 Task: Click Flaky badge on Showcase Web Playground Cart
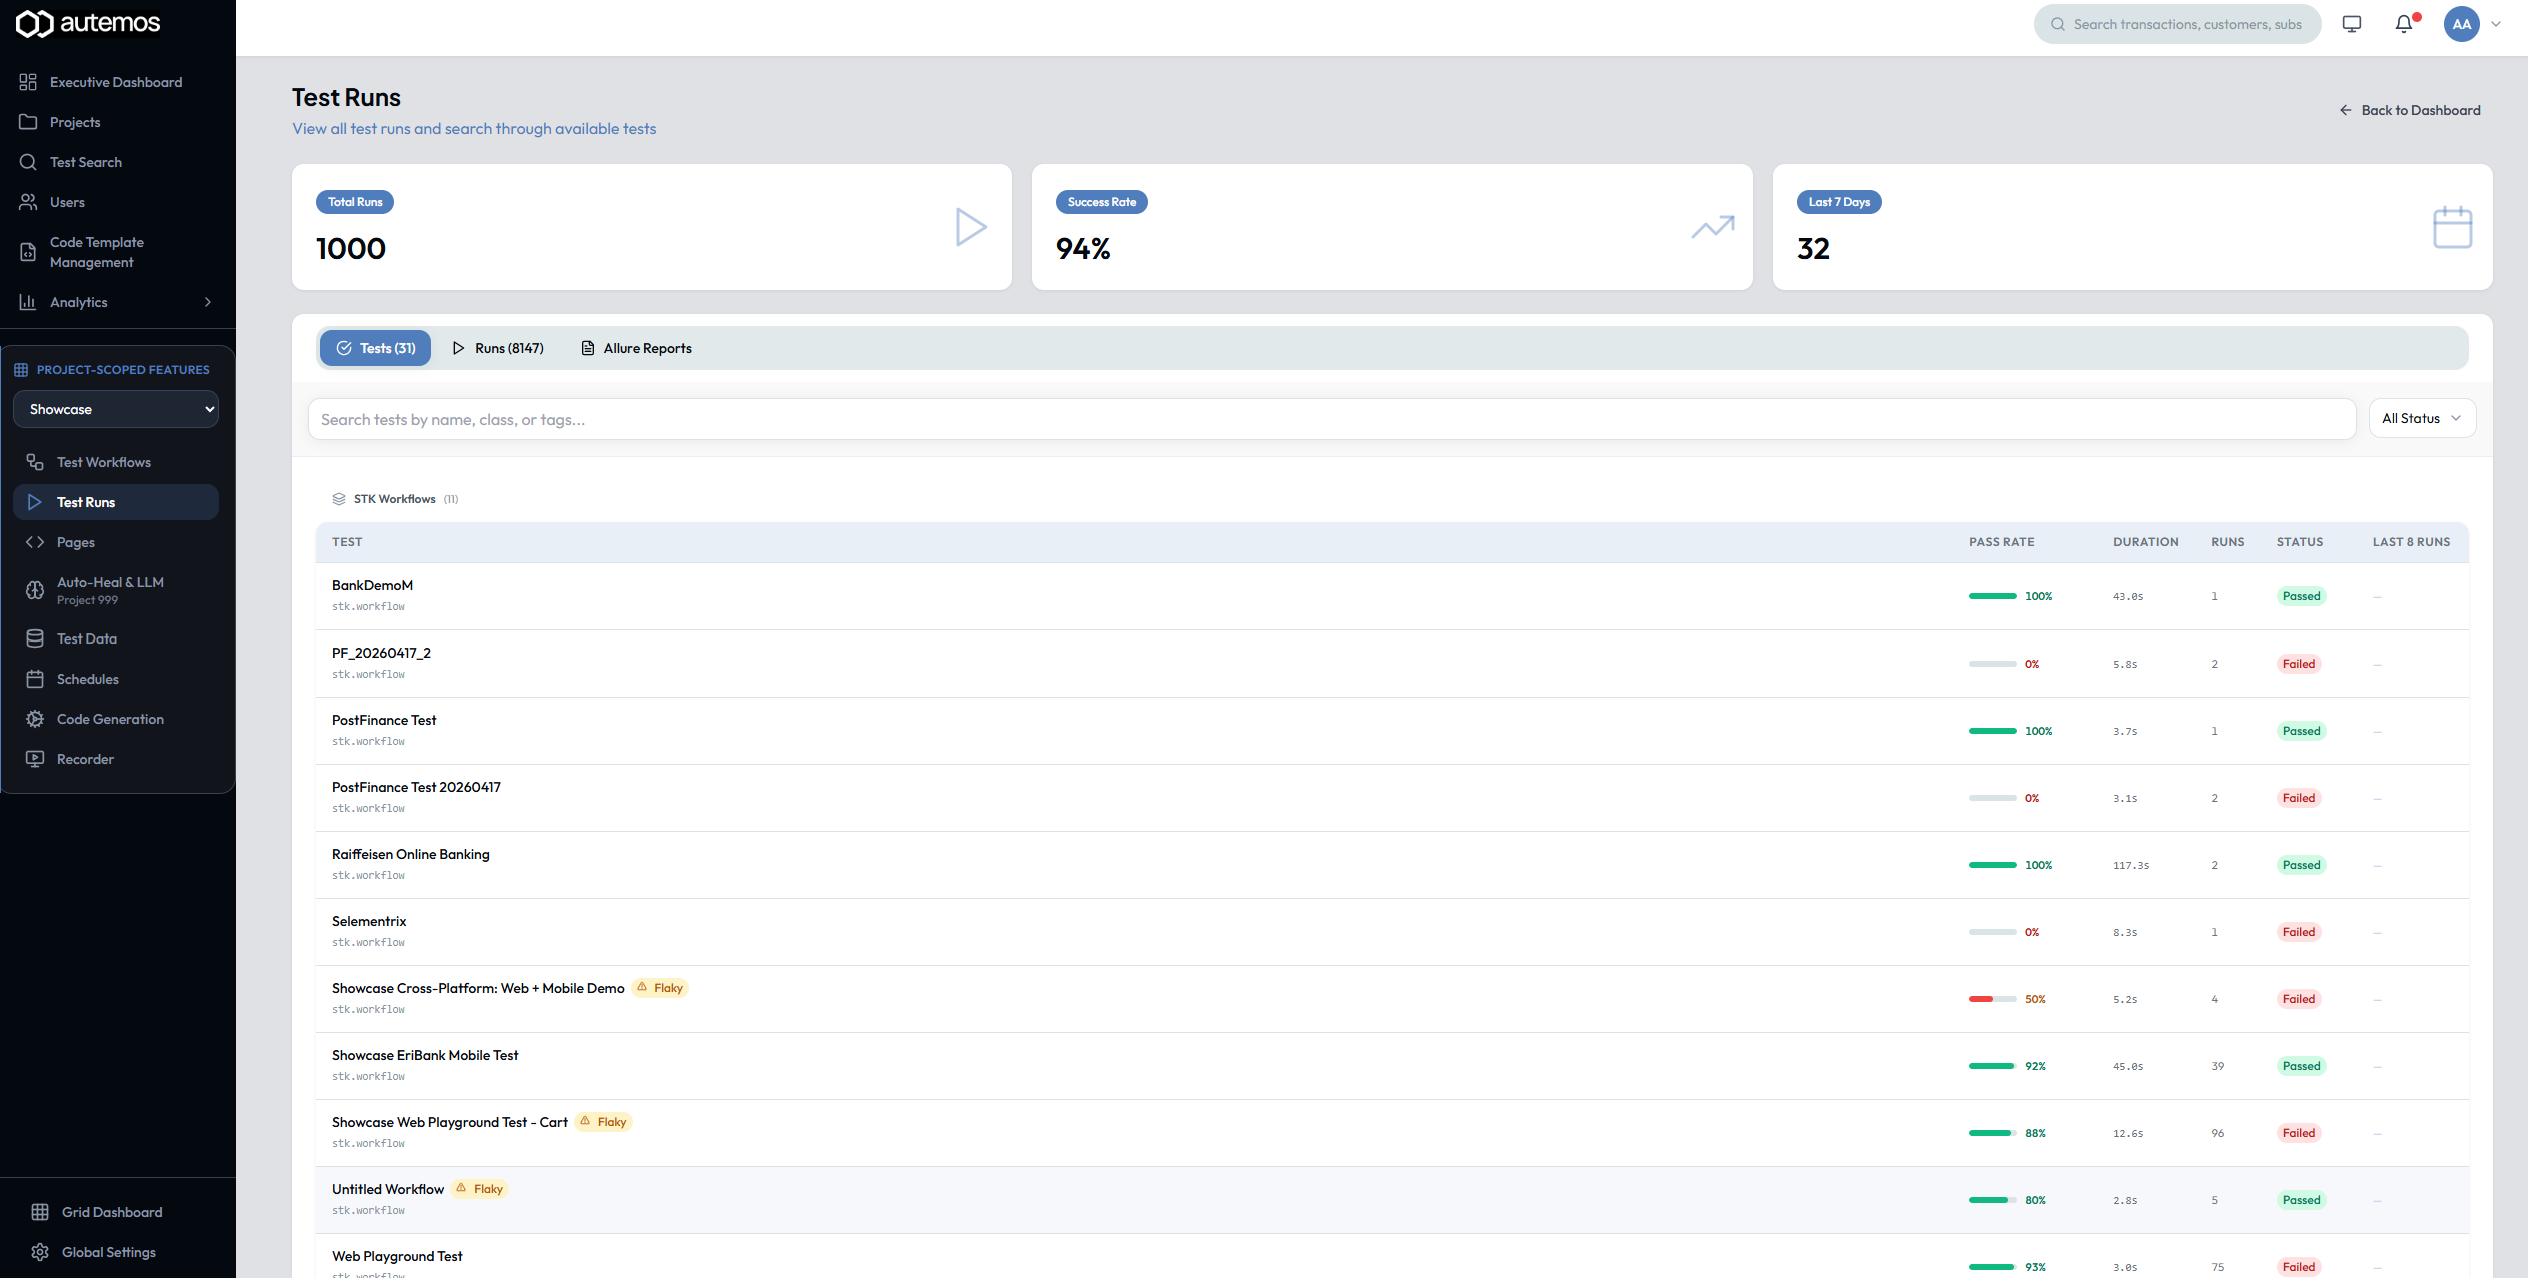(x=604, y=1122)
